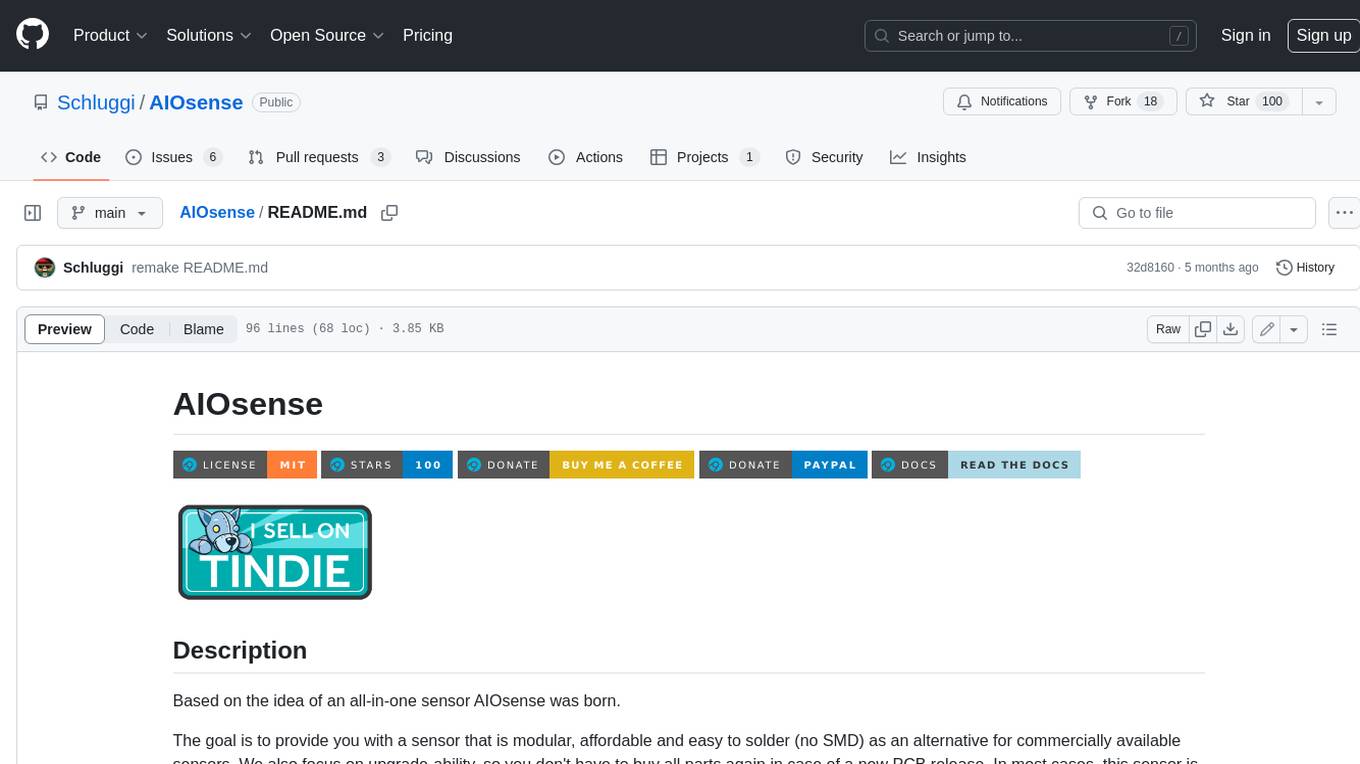This screenshot has height=764, width=1360.
Task: Click the '96 lines (68 loc) · 3.85 KB' text
Action: (x=345, y=329)
